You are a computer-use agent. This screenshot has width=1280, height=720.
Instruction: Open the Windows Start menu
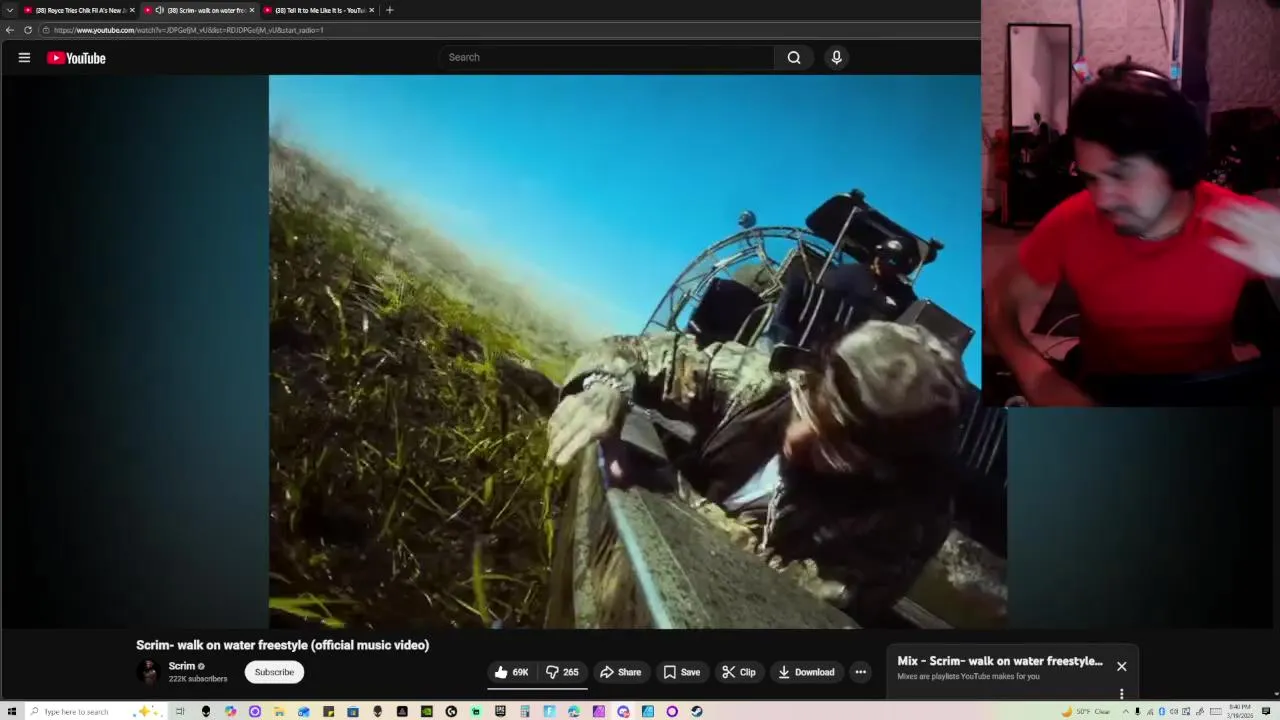(x=11, y=711)
